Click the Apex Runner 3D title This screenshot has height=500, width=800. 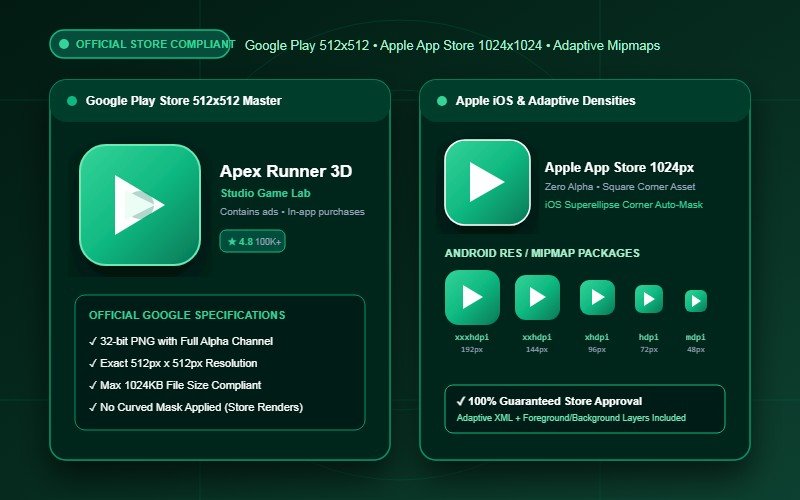[286, 171]
